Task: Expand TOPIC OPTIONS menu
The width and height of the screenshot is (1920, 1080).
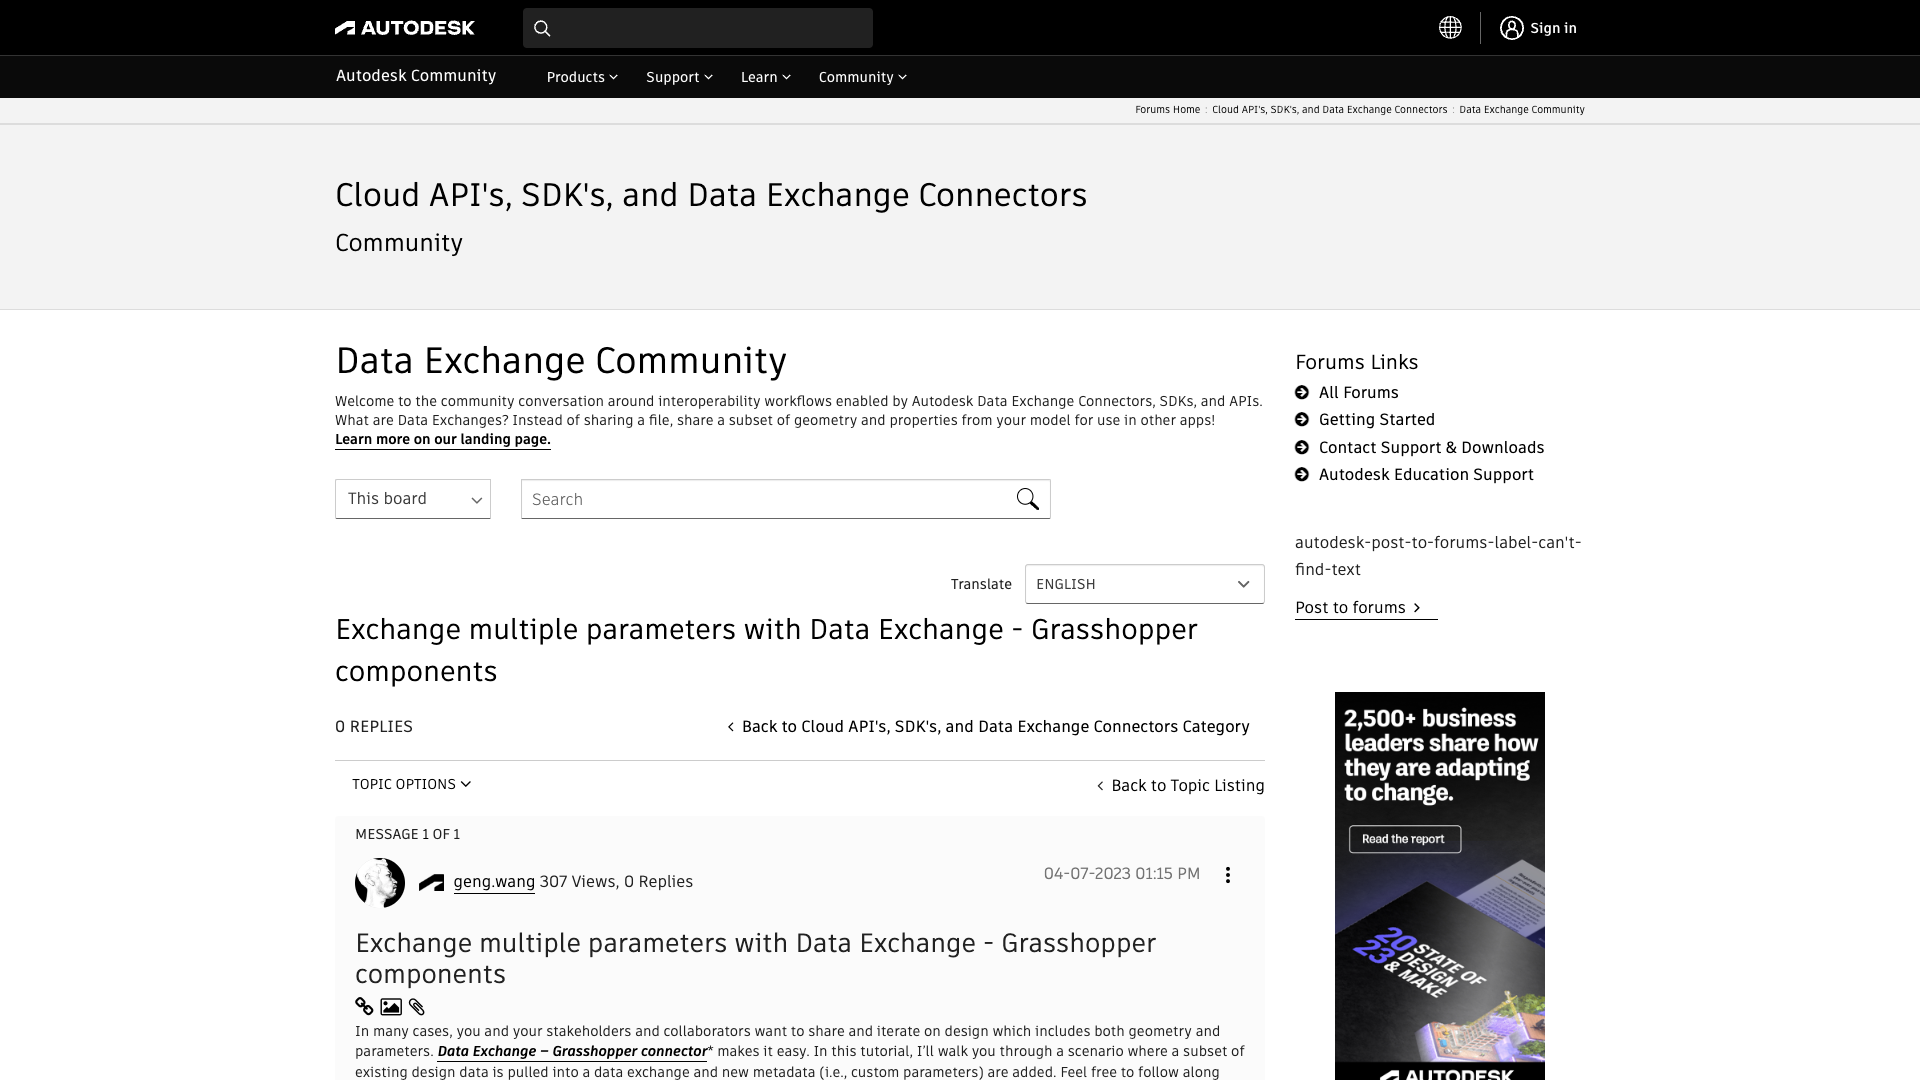Action: (x=411, y=784)
